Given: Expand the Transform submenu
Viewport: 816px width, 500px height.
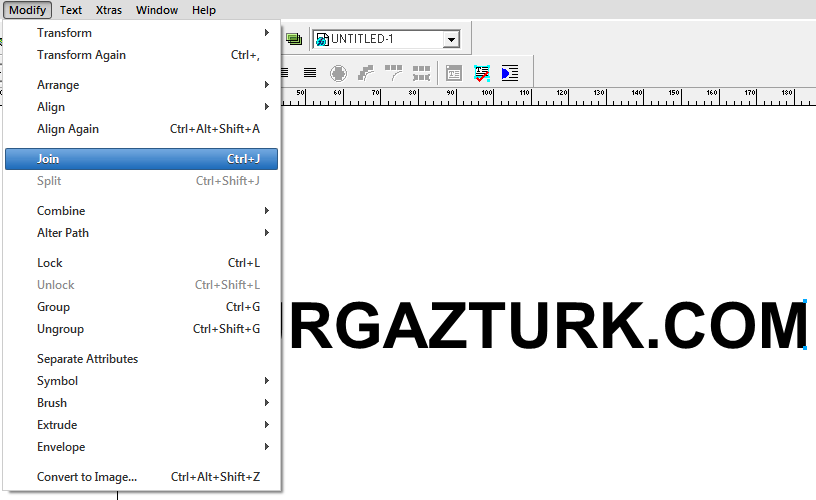Looking at the screenshot, I should click(x=142, y=33).
